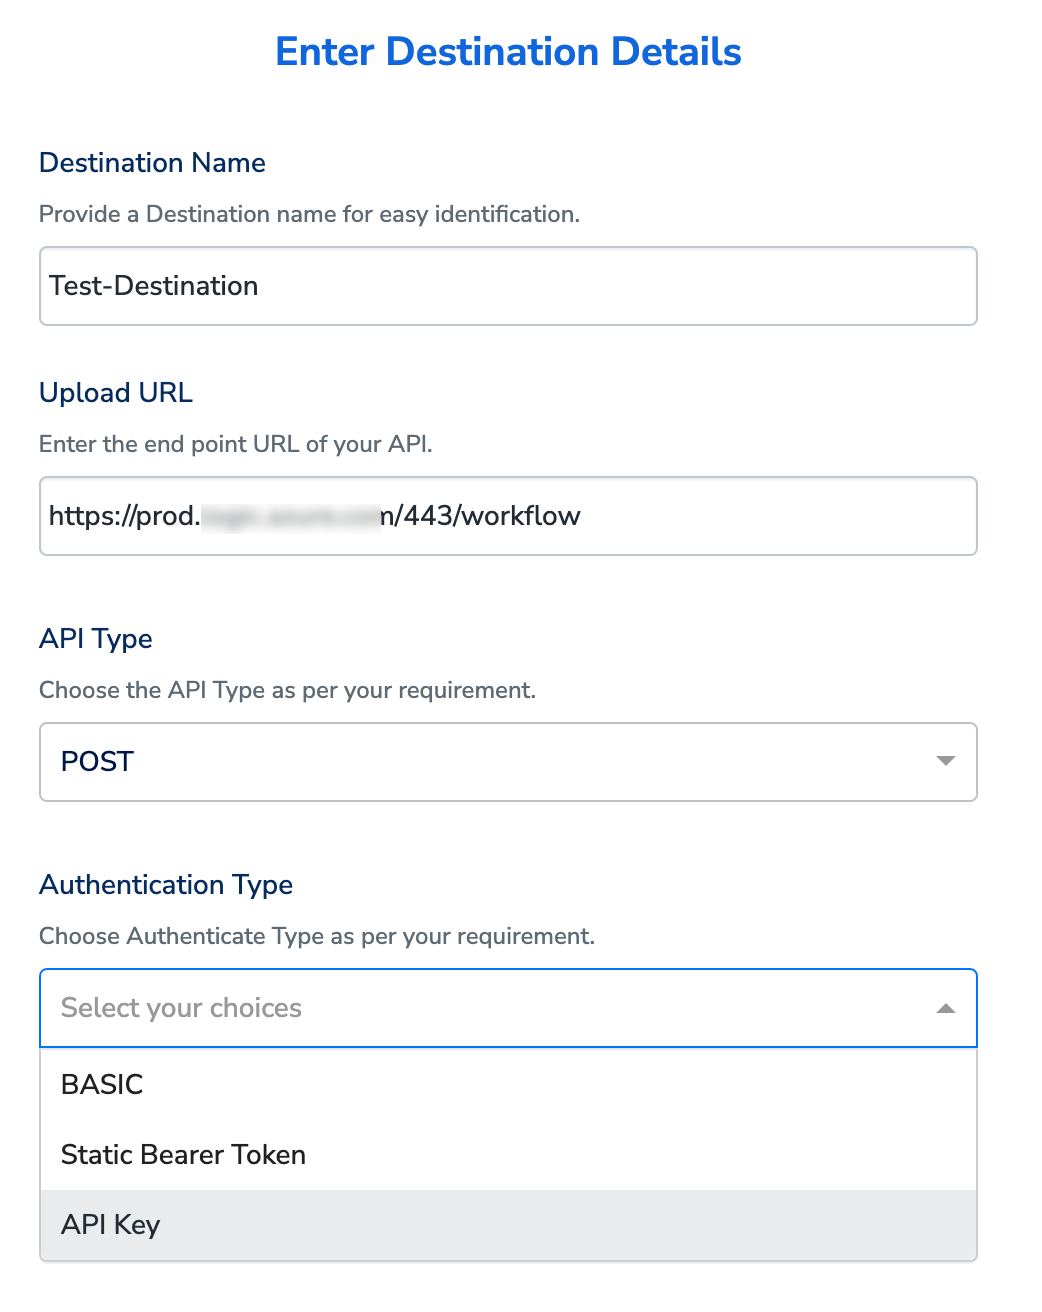1042x1312 pixels.
Task: Click the 'Select your choices' placeholder
Action: [181, 1008]
